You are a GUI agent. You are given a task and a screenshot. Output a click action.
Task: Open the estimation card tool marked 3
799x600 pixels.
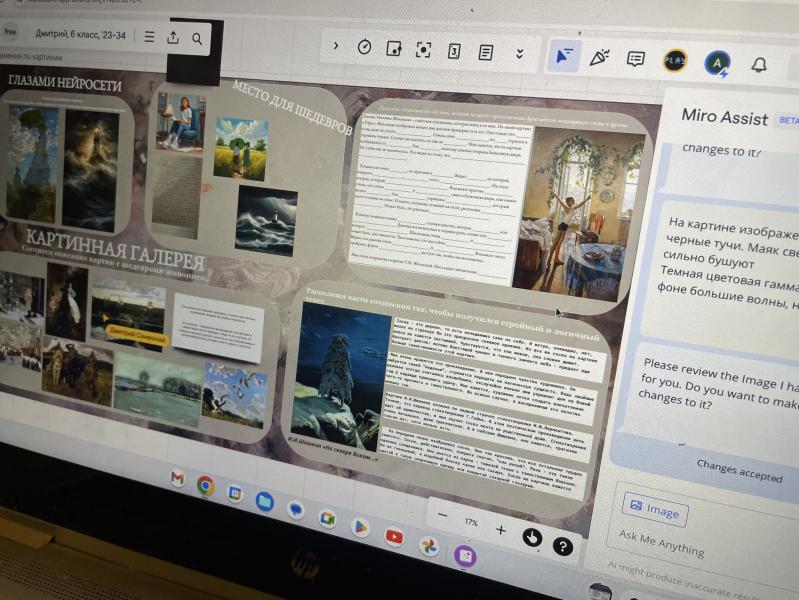coord(454,51)
